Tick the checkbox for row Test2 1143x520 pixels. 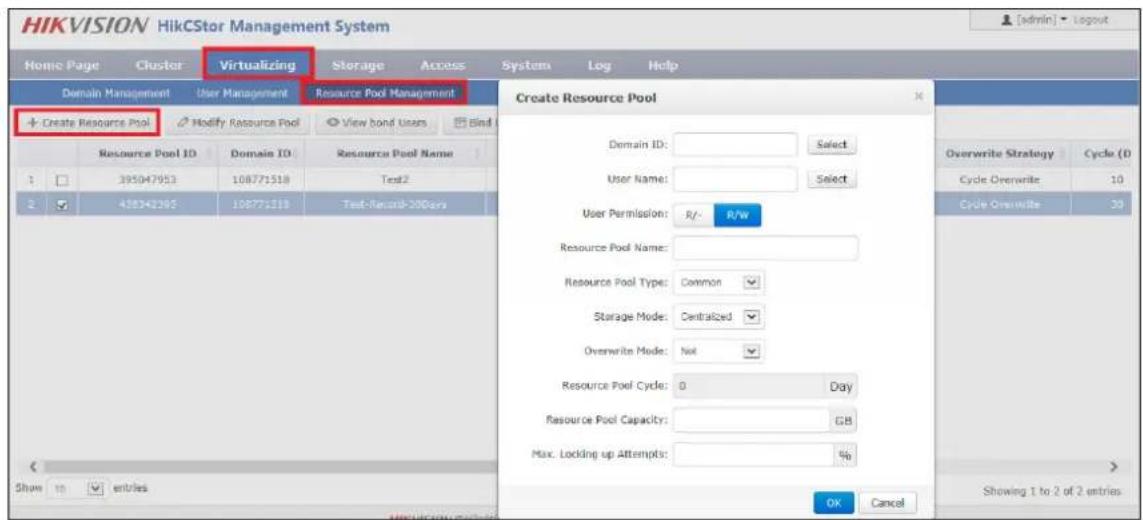[61, 179]
